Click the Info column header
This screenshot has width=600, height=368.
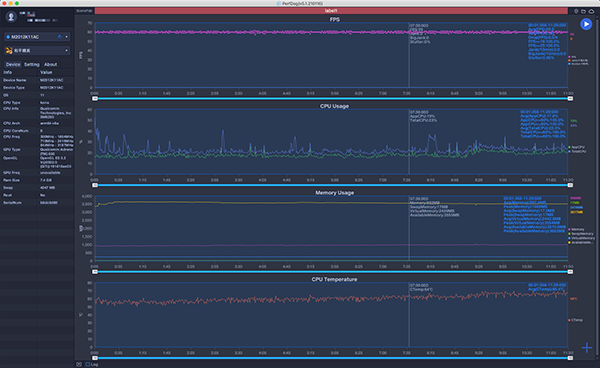(8, 72)
